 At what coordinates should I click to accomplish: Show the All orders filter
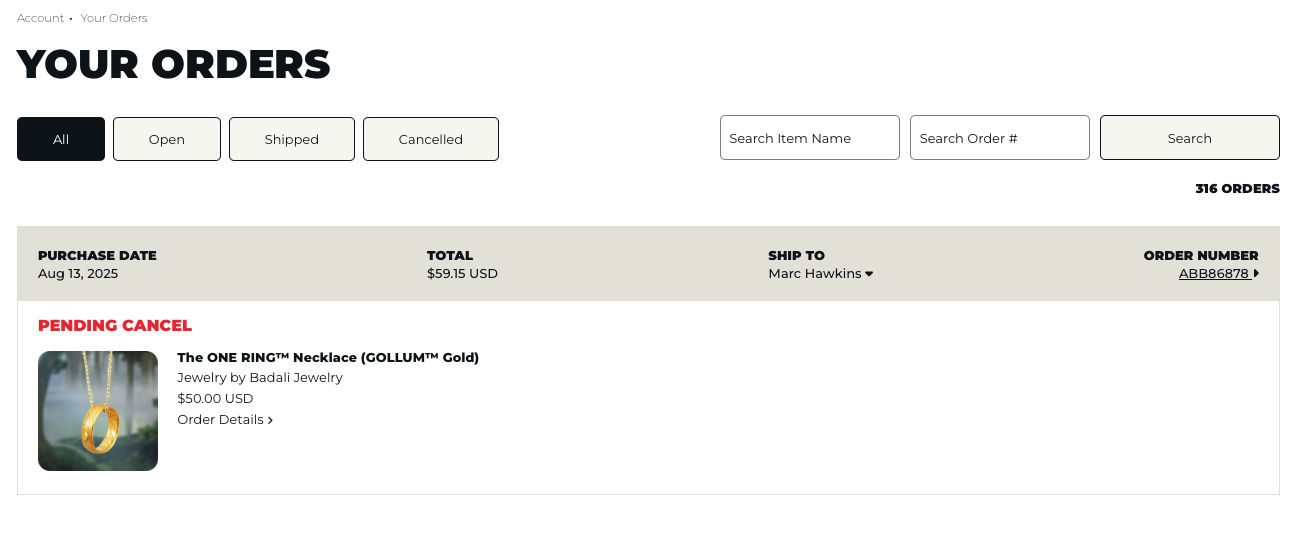pos(61,139)
